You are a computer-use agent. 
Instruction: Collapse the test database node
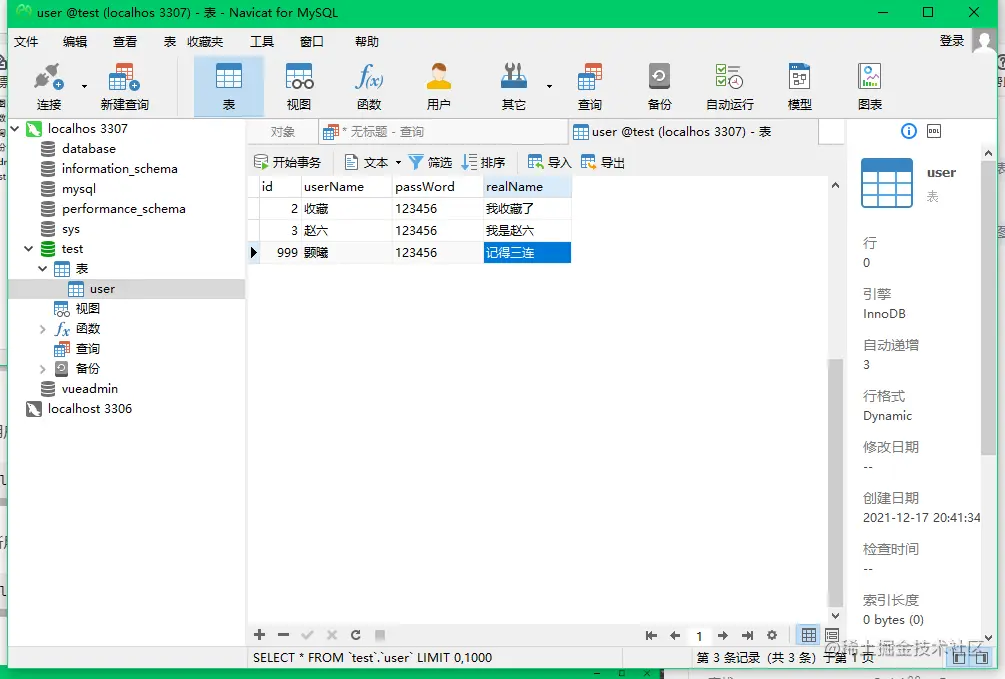pos(28,249)
